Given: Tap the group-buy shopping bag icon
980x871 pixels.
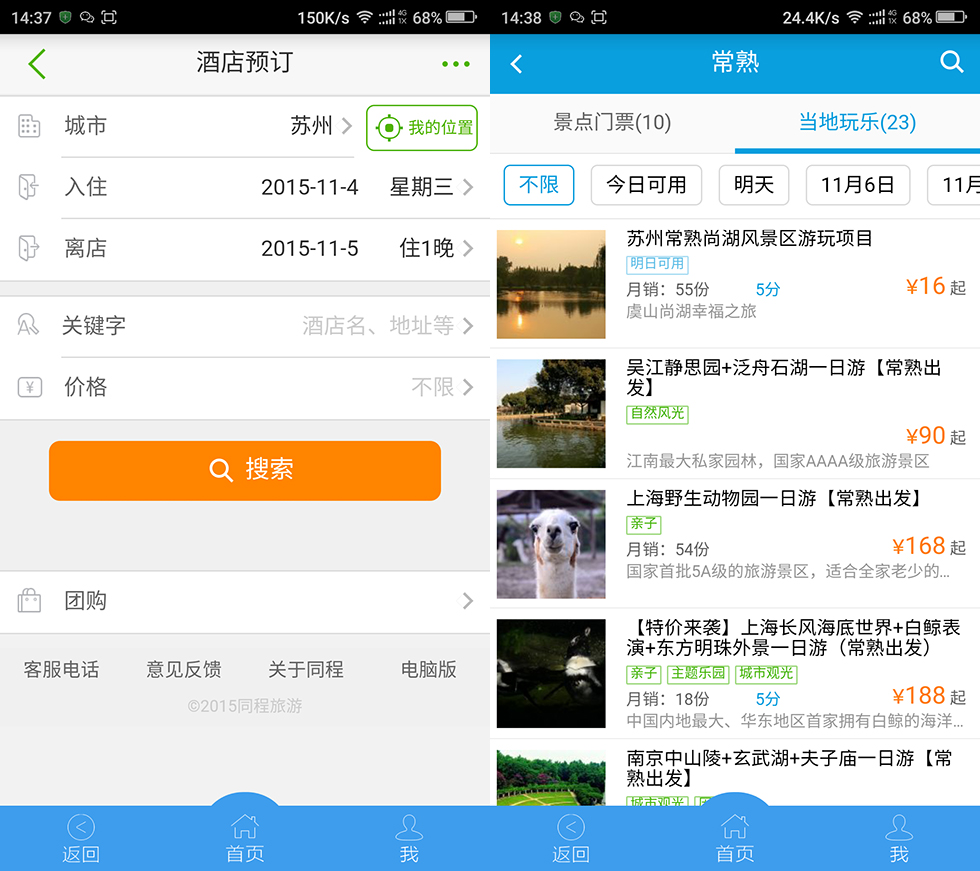Looking at the screenshot, I should [x=29, y=600].
